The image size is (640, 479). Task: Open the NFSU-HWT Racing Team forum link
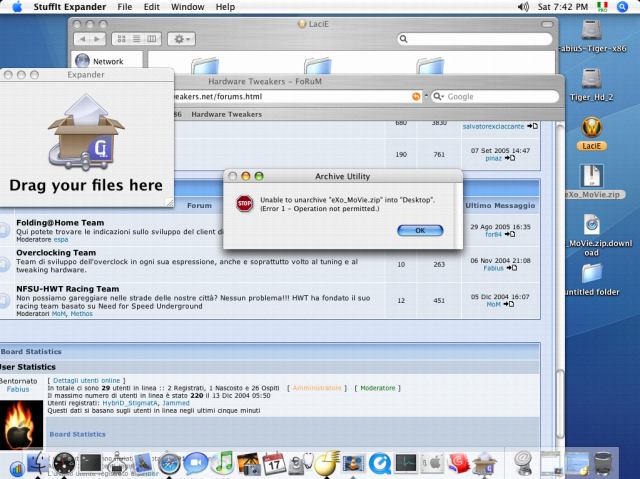pyautogui.click(x=68, y=289)
